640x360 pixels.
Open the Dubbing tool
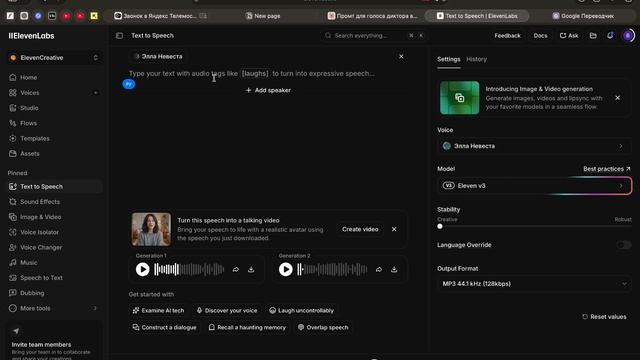coord(54,293)
